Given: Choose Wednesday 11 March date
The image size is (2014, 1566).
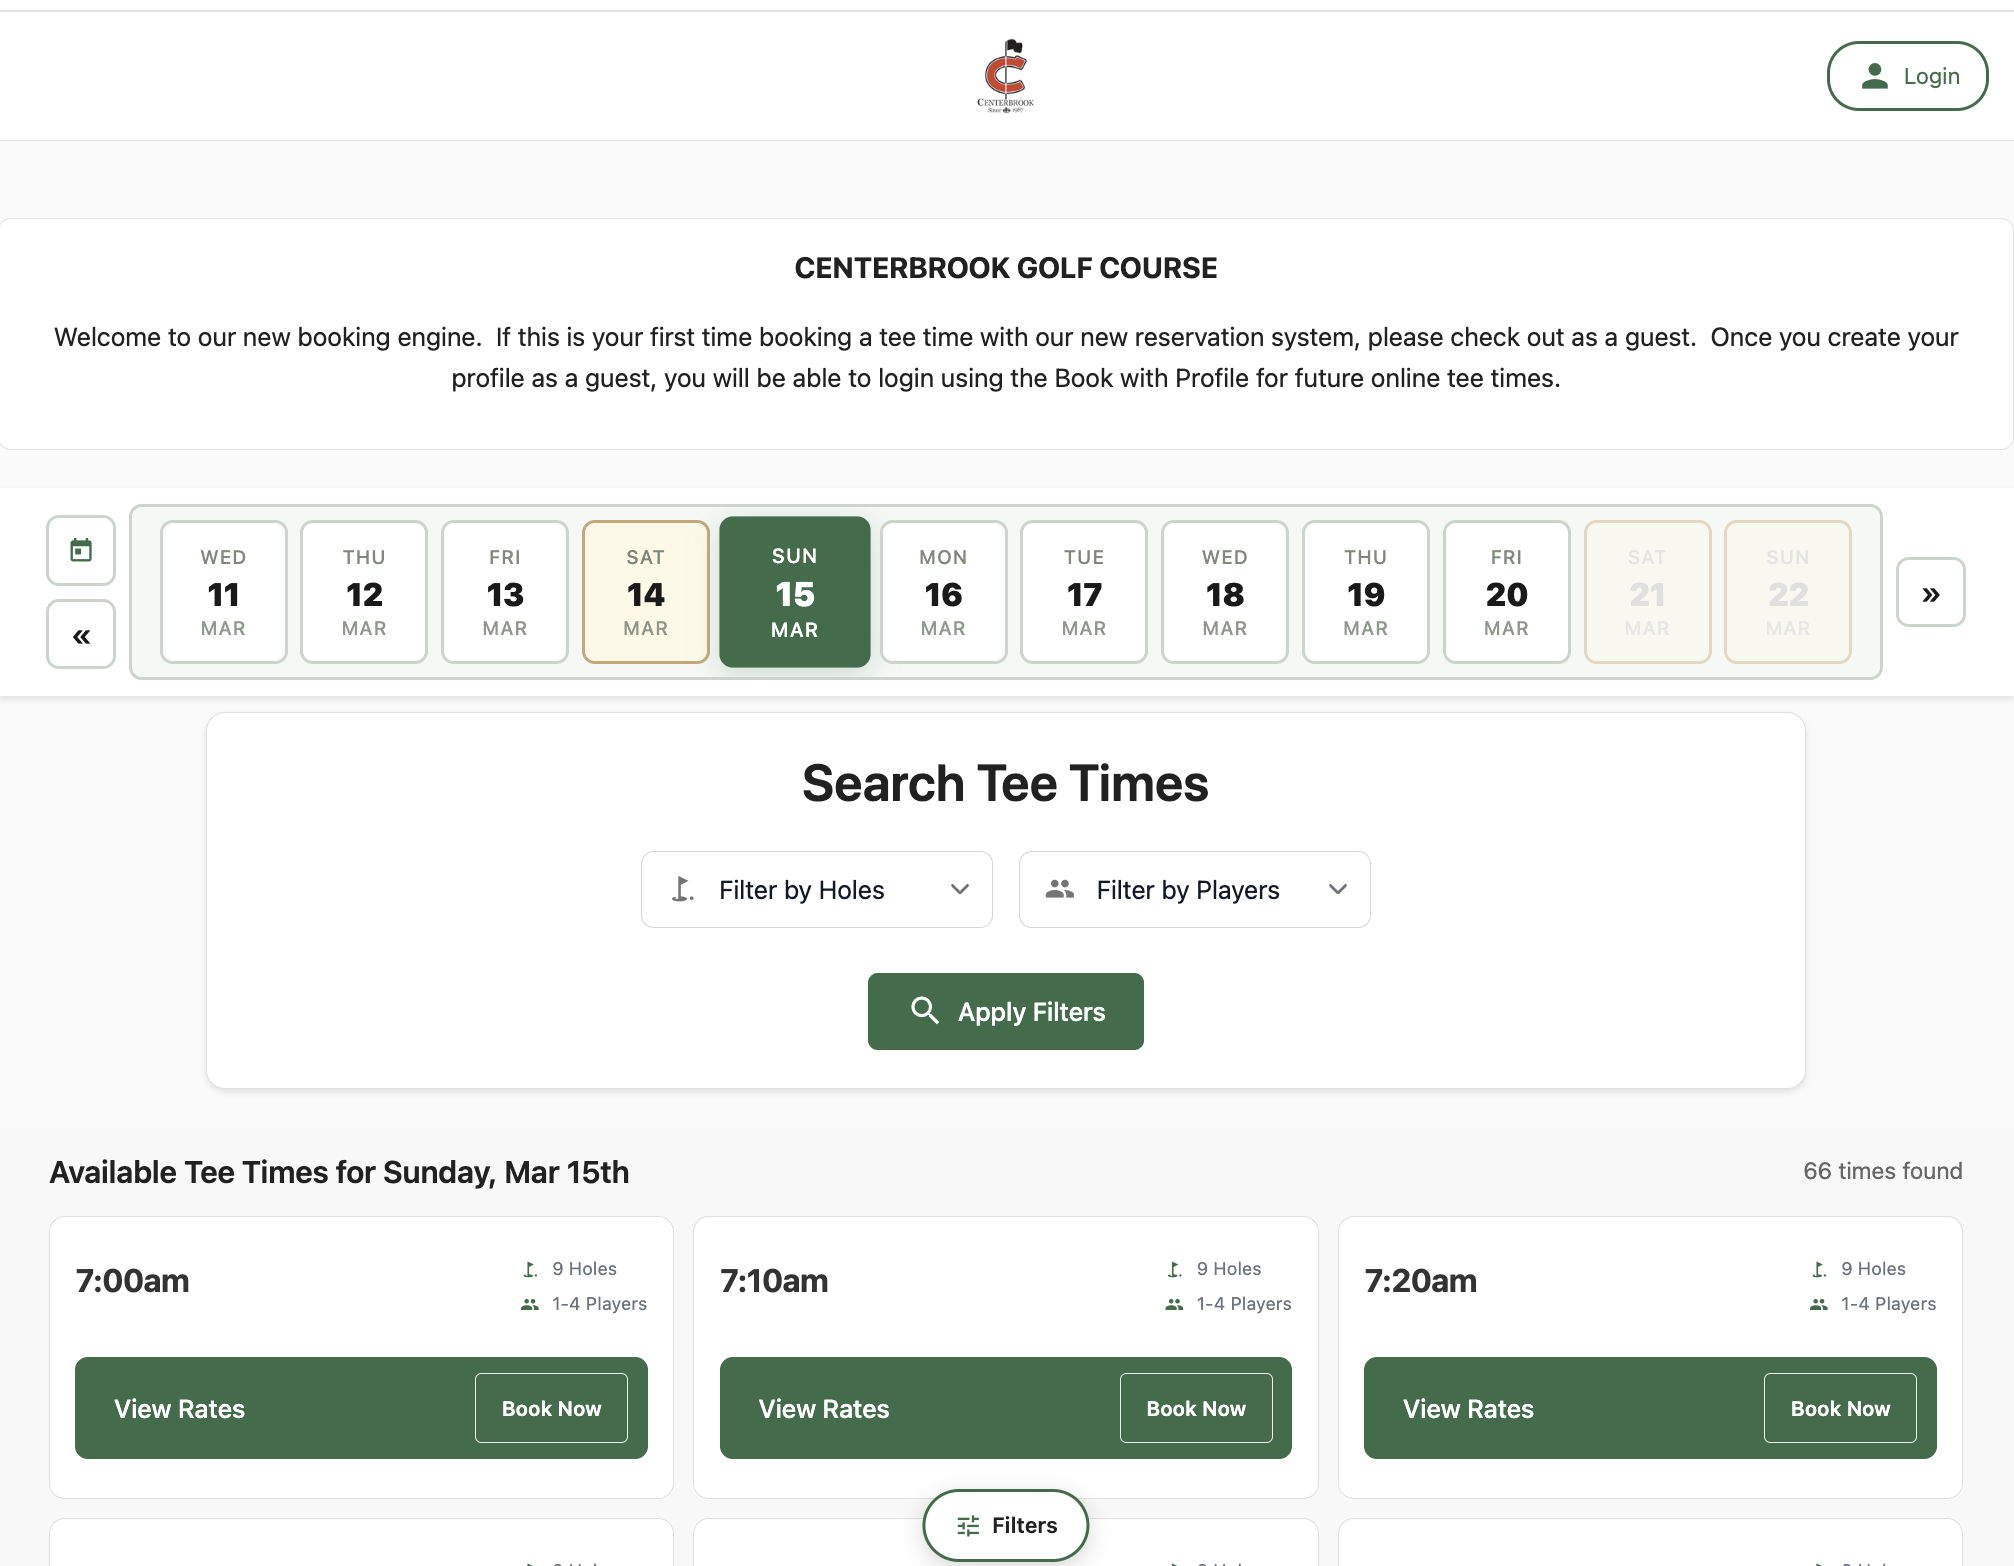Looking at the screenshot, I should (x=223, y=592).
